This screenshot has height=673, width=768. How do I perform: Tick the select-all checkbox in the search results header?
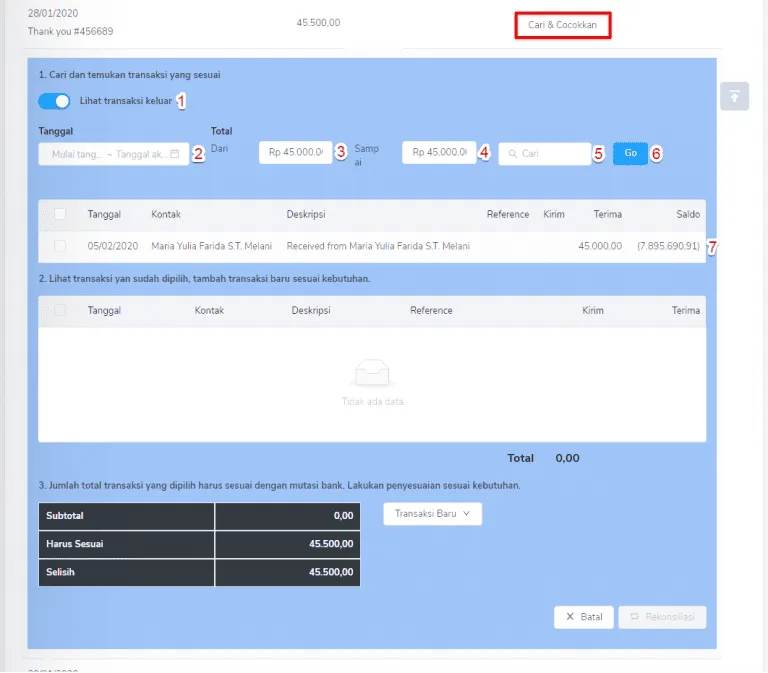point(60,214)
